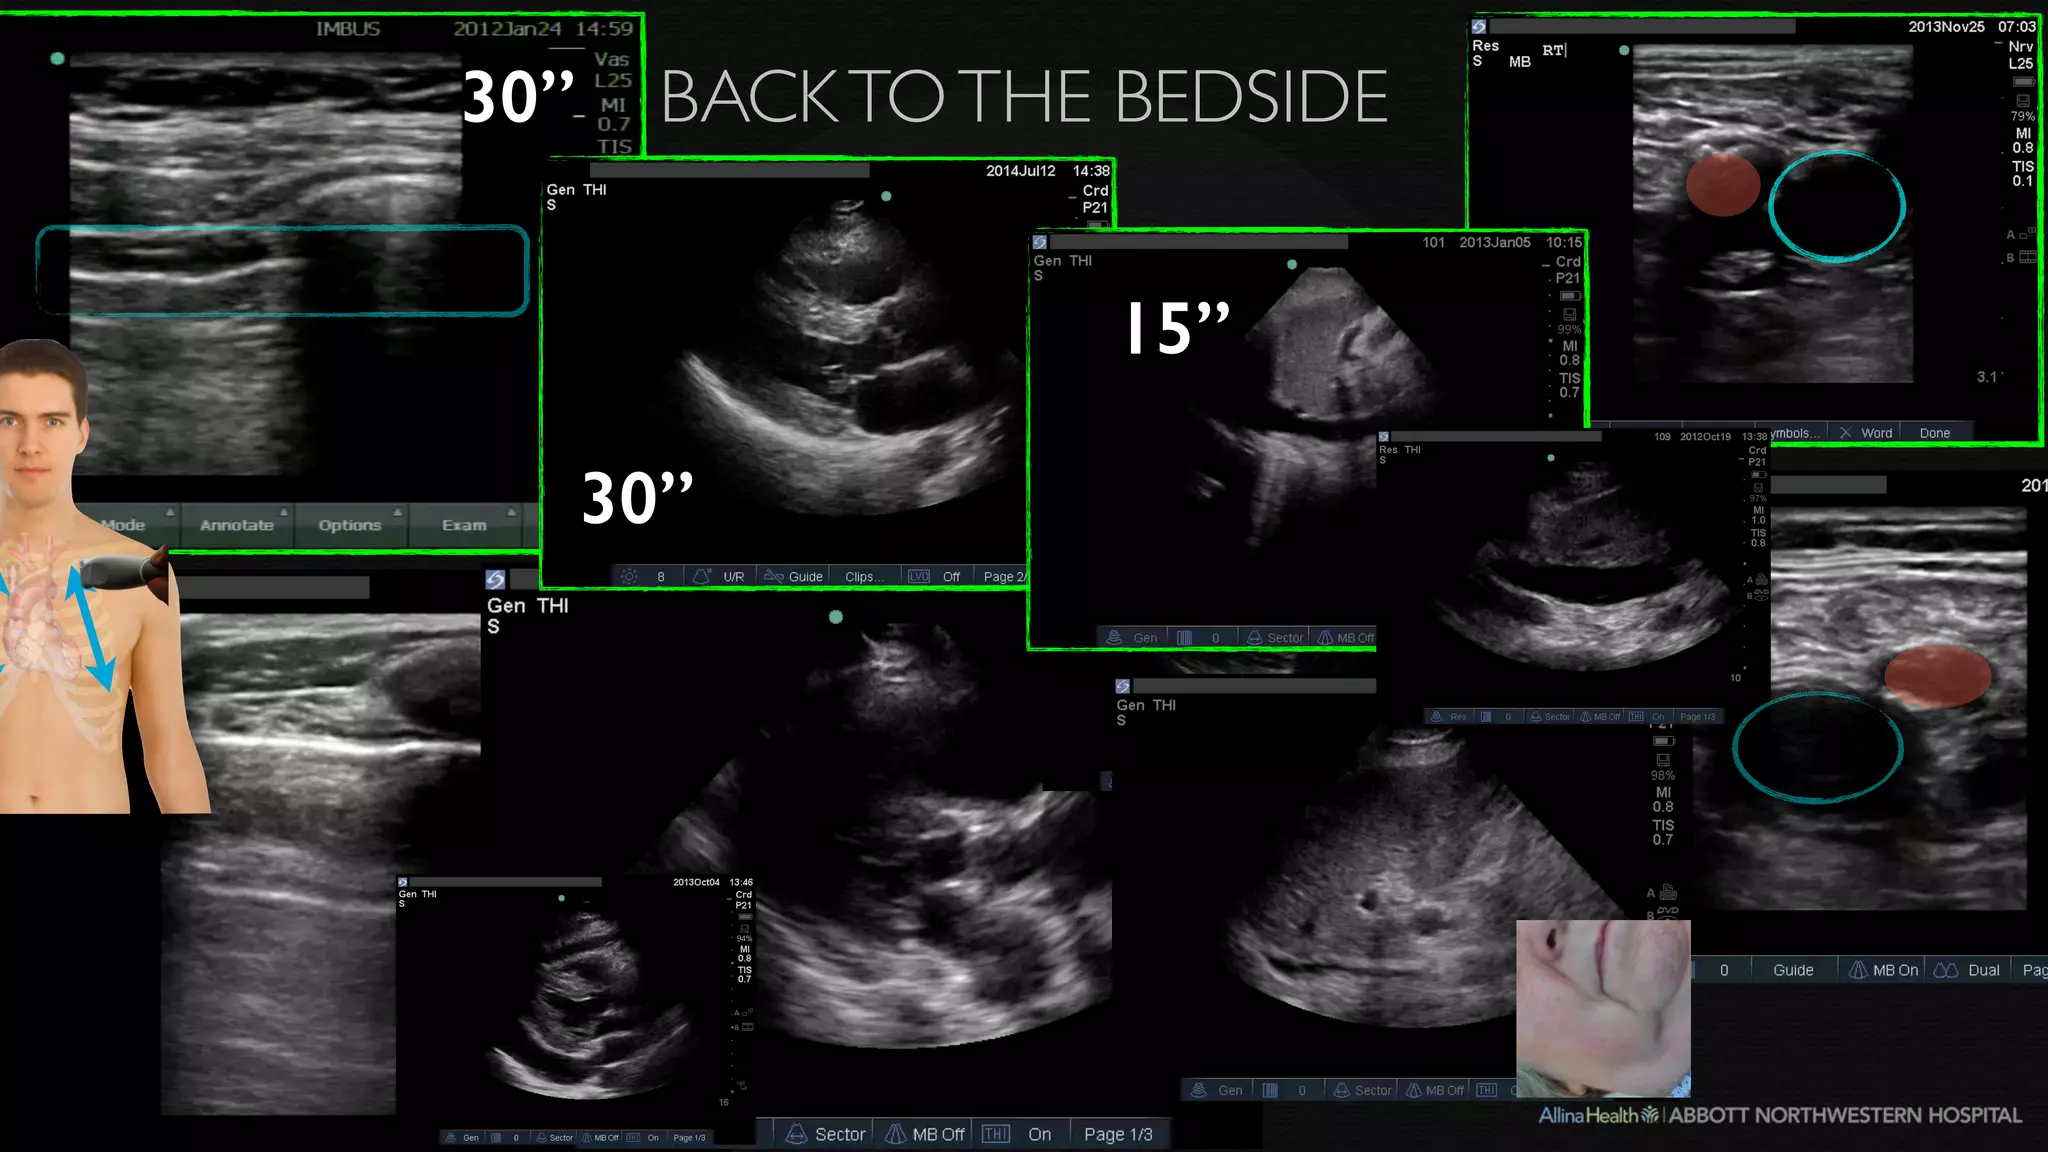Click the face photo thumbnail

point(1603,1008)
